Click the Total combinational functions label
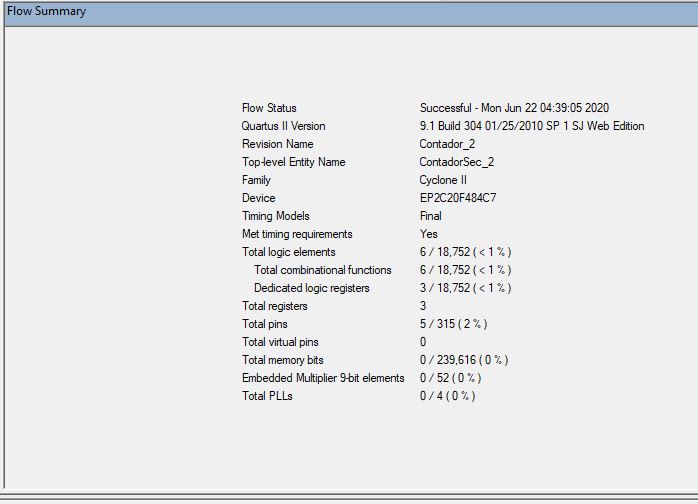The height and width of the screenshot is (504, 698). (323, 270)
